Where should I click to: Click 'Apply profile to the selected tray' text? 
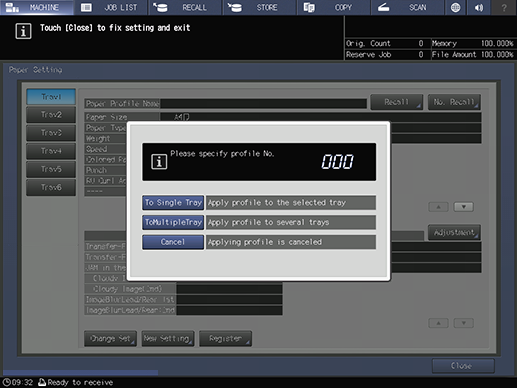click(277, 203)
